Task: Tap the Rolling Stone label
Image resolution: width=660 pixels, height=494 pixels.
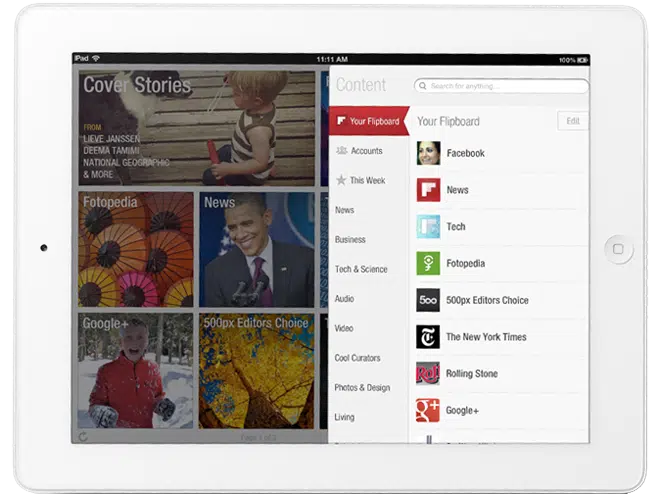Action: pyautogui.click(x=472, y=374)
